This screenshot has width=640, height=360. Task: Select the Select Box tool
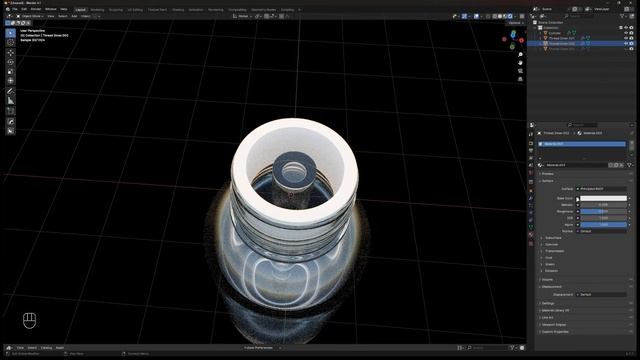[11, 33]
